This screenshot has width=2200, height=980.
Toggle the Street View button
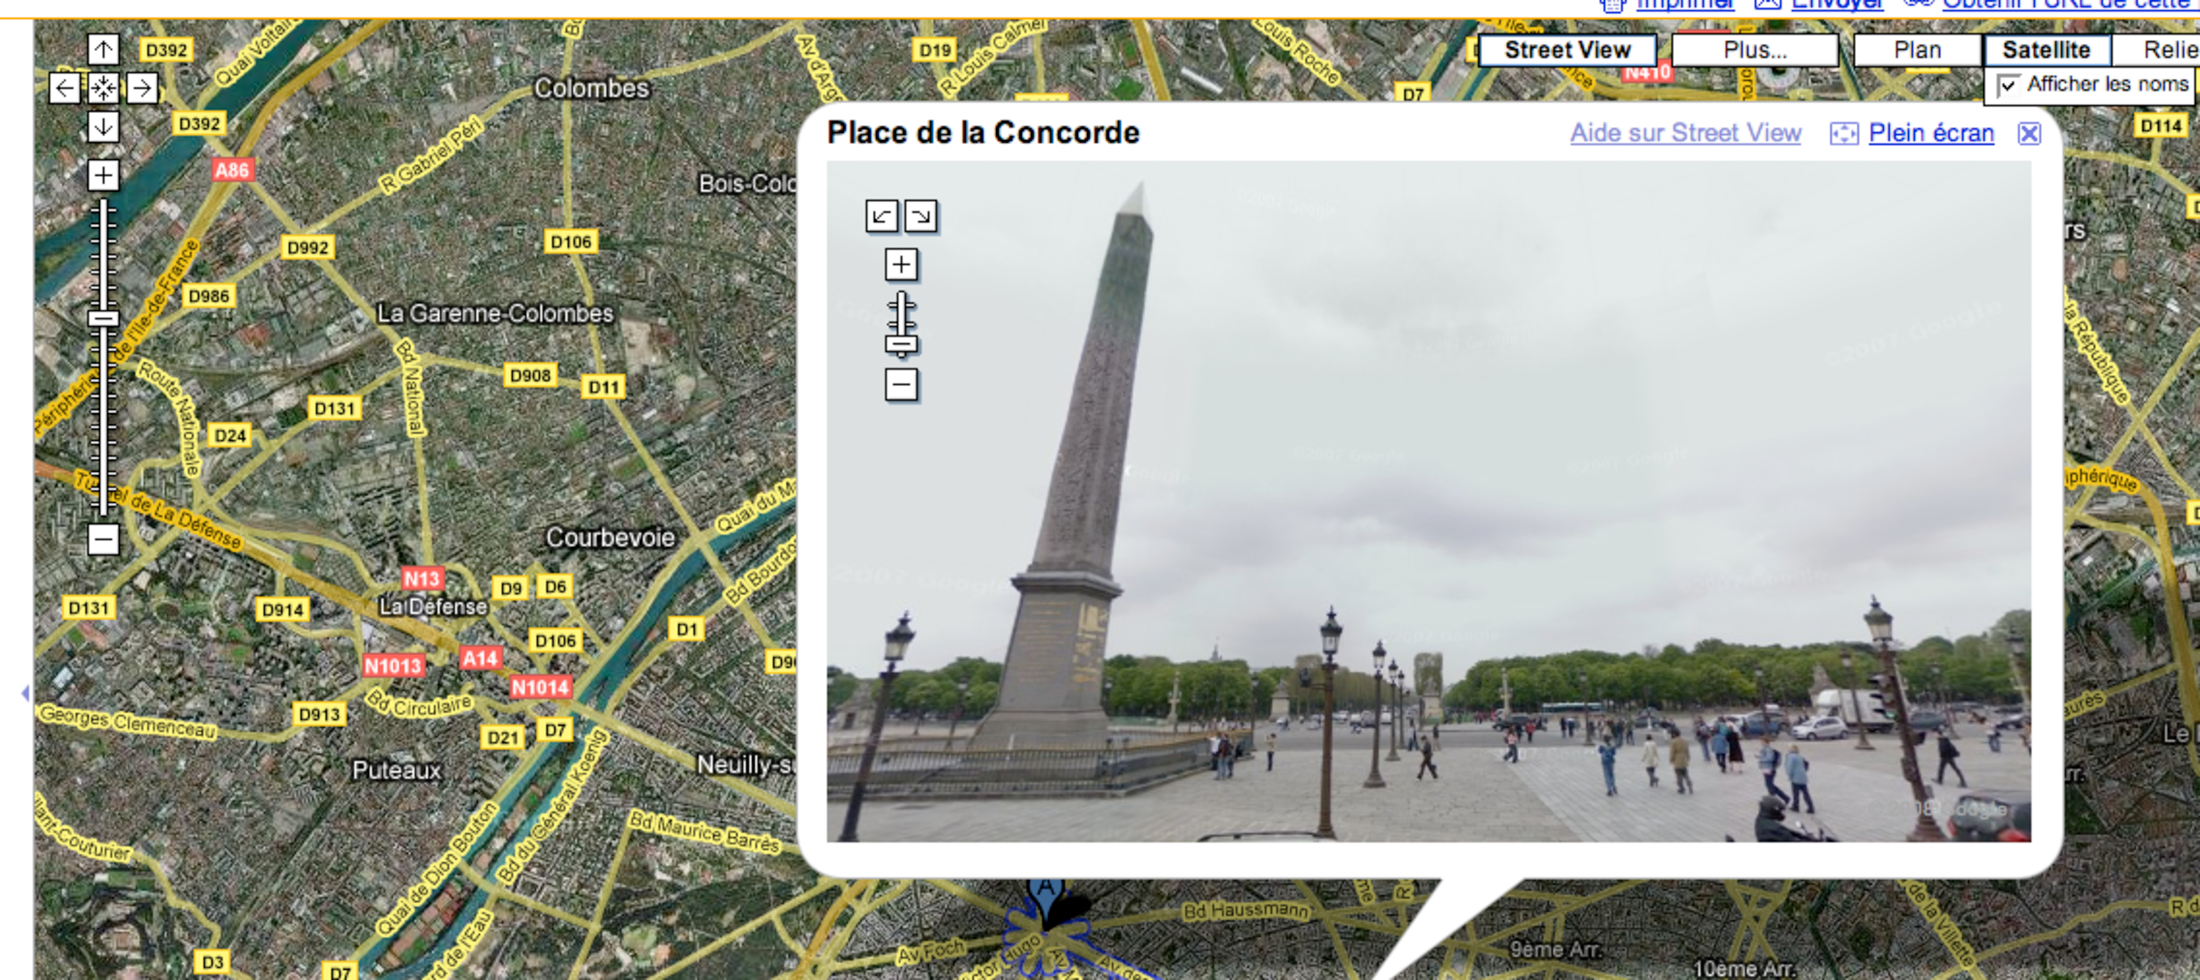pyautogui.click(x=1567, y=50)
